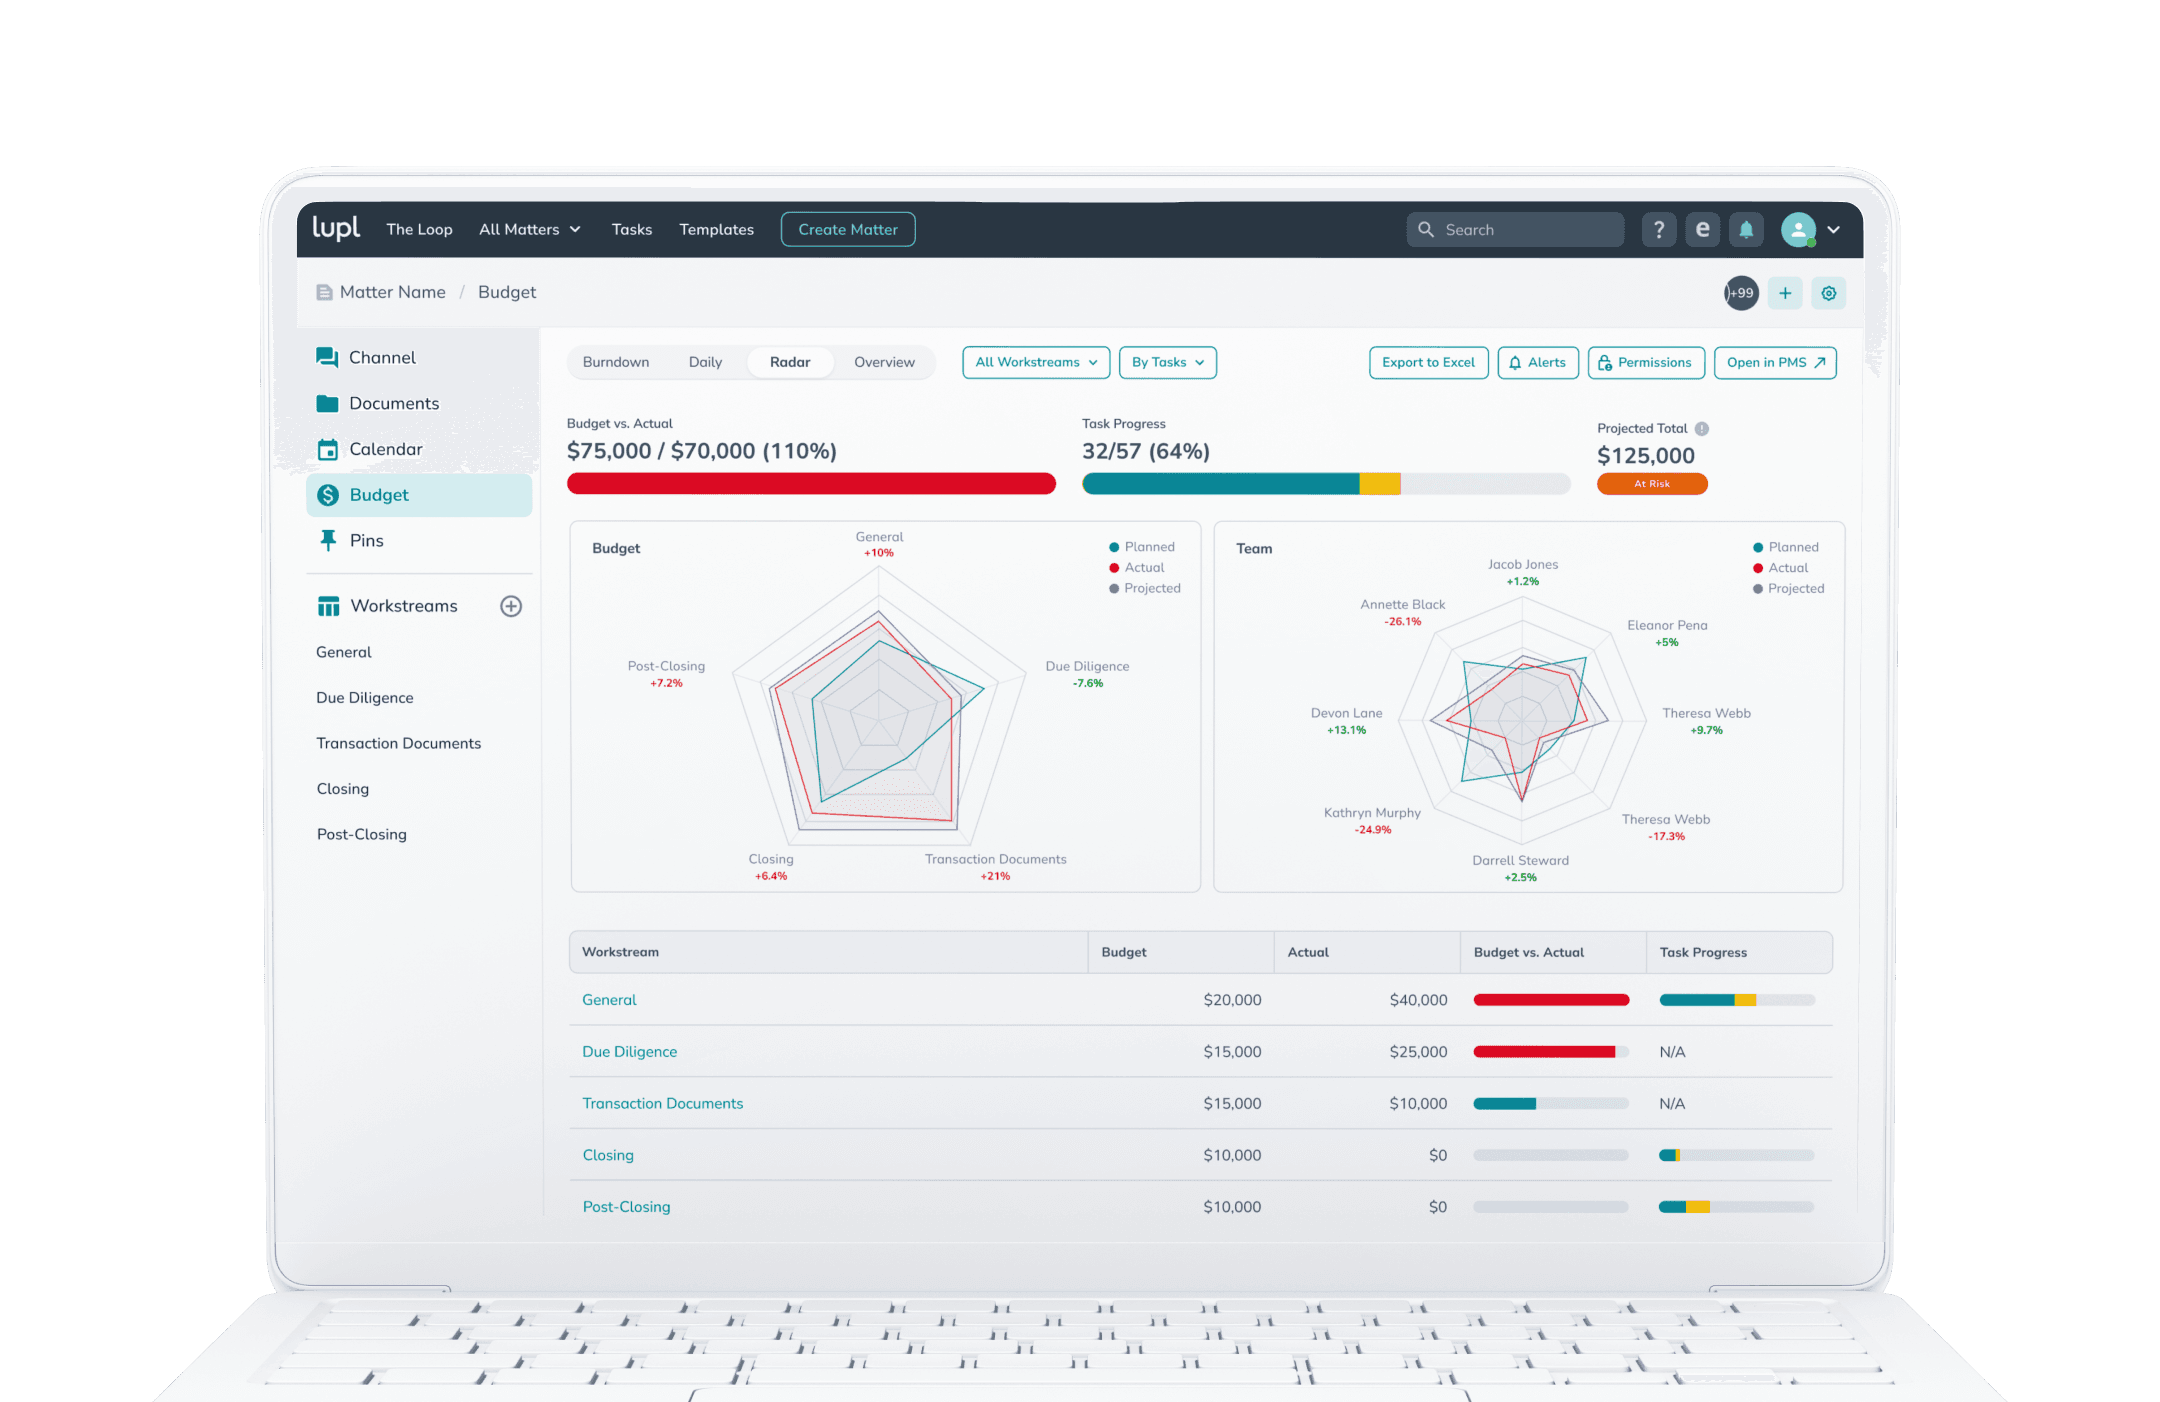Click the 'e' icon in top bar
The width and height of the screenshot is (2160, 1402).
click(1702, 230)
